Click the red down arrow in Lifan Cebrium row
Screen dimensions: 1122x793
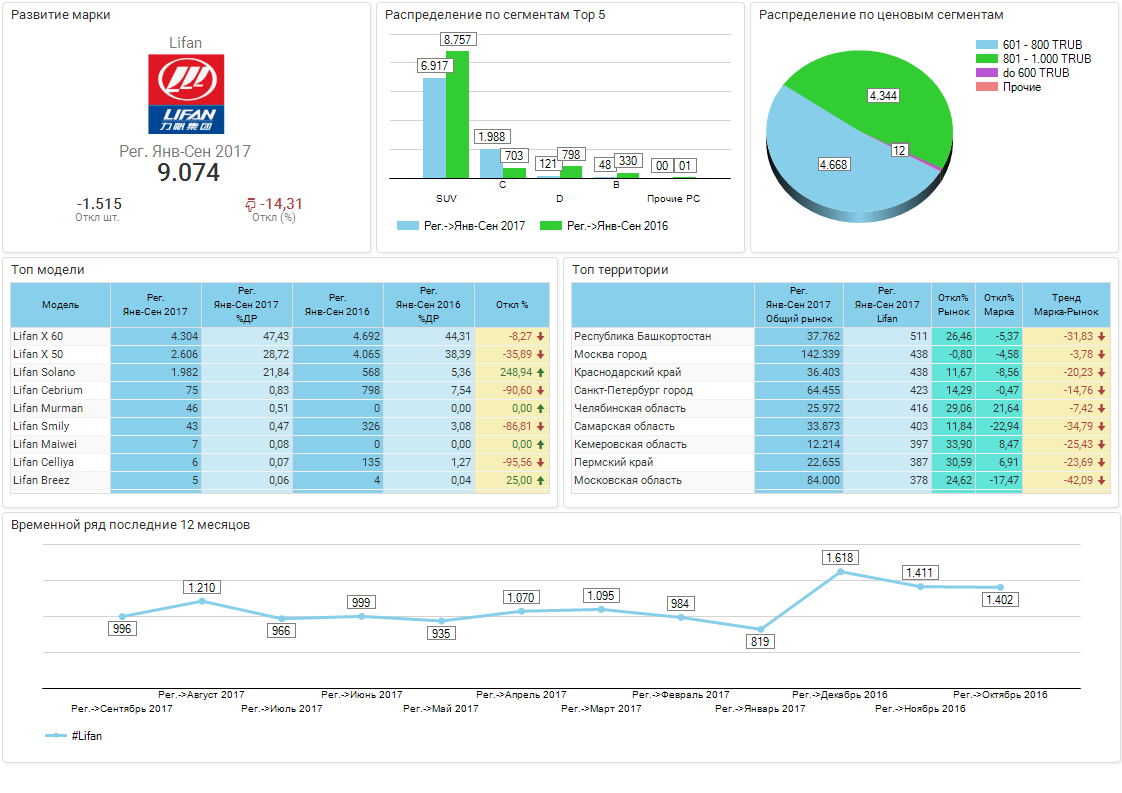pos(541,390)
